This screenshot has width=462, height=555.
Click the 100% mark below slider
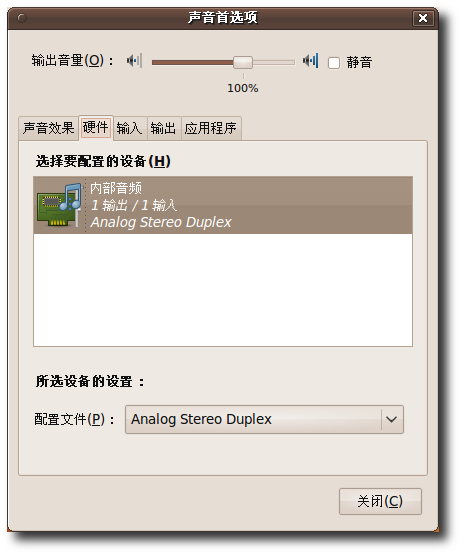243,88
